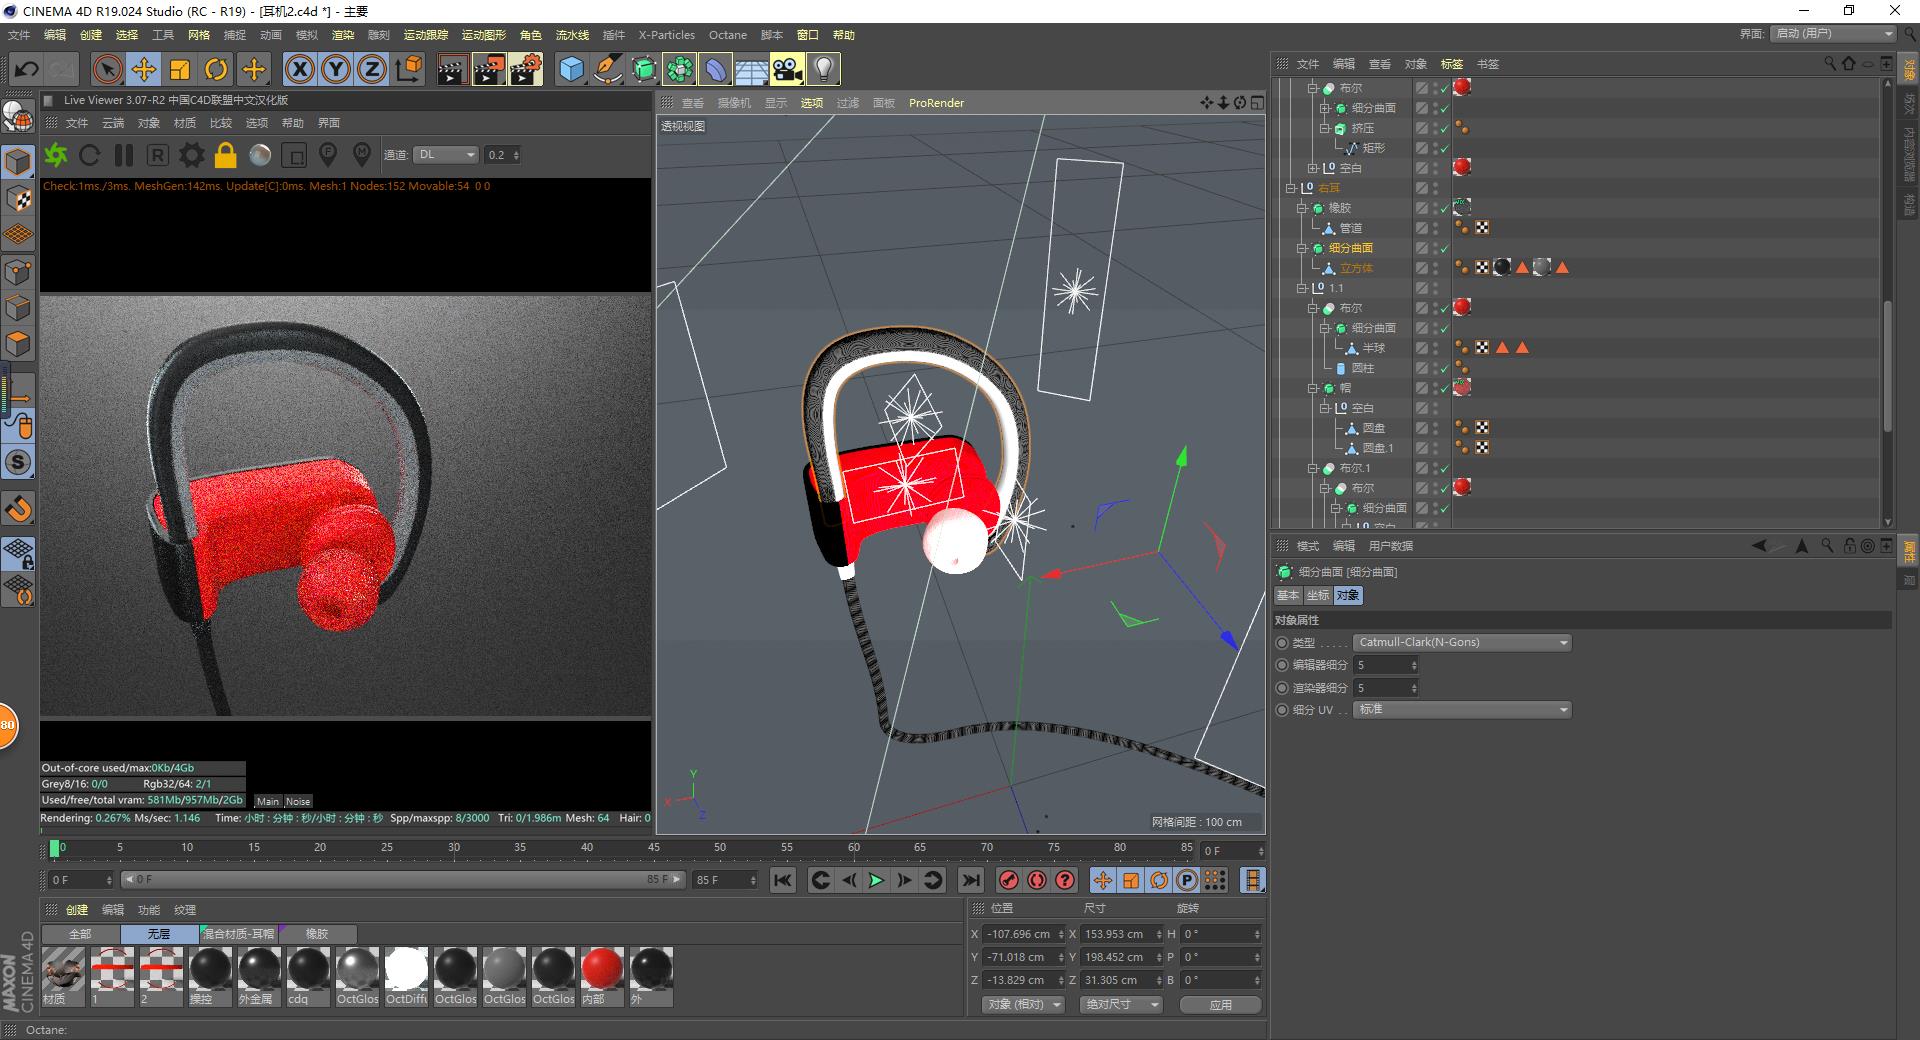
Task: Open the Catmull-Clark(N-Gons) type dropdown
Action: pos(1461,642)
